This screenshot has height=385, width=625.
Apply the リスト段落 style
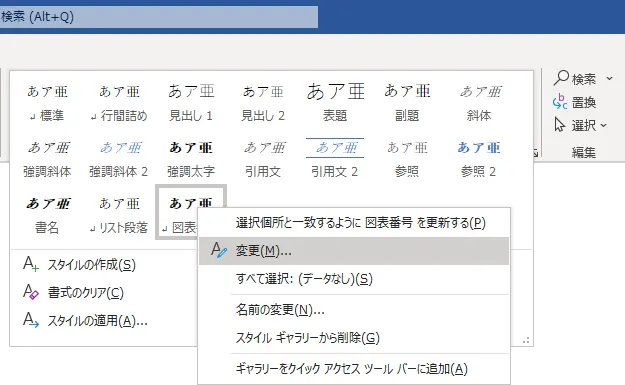pyautogui.click(x=119, y=214)
